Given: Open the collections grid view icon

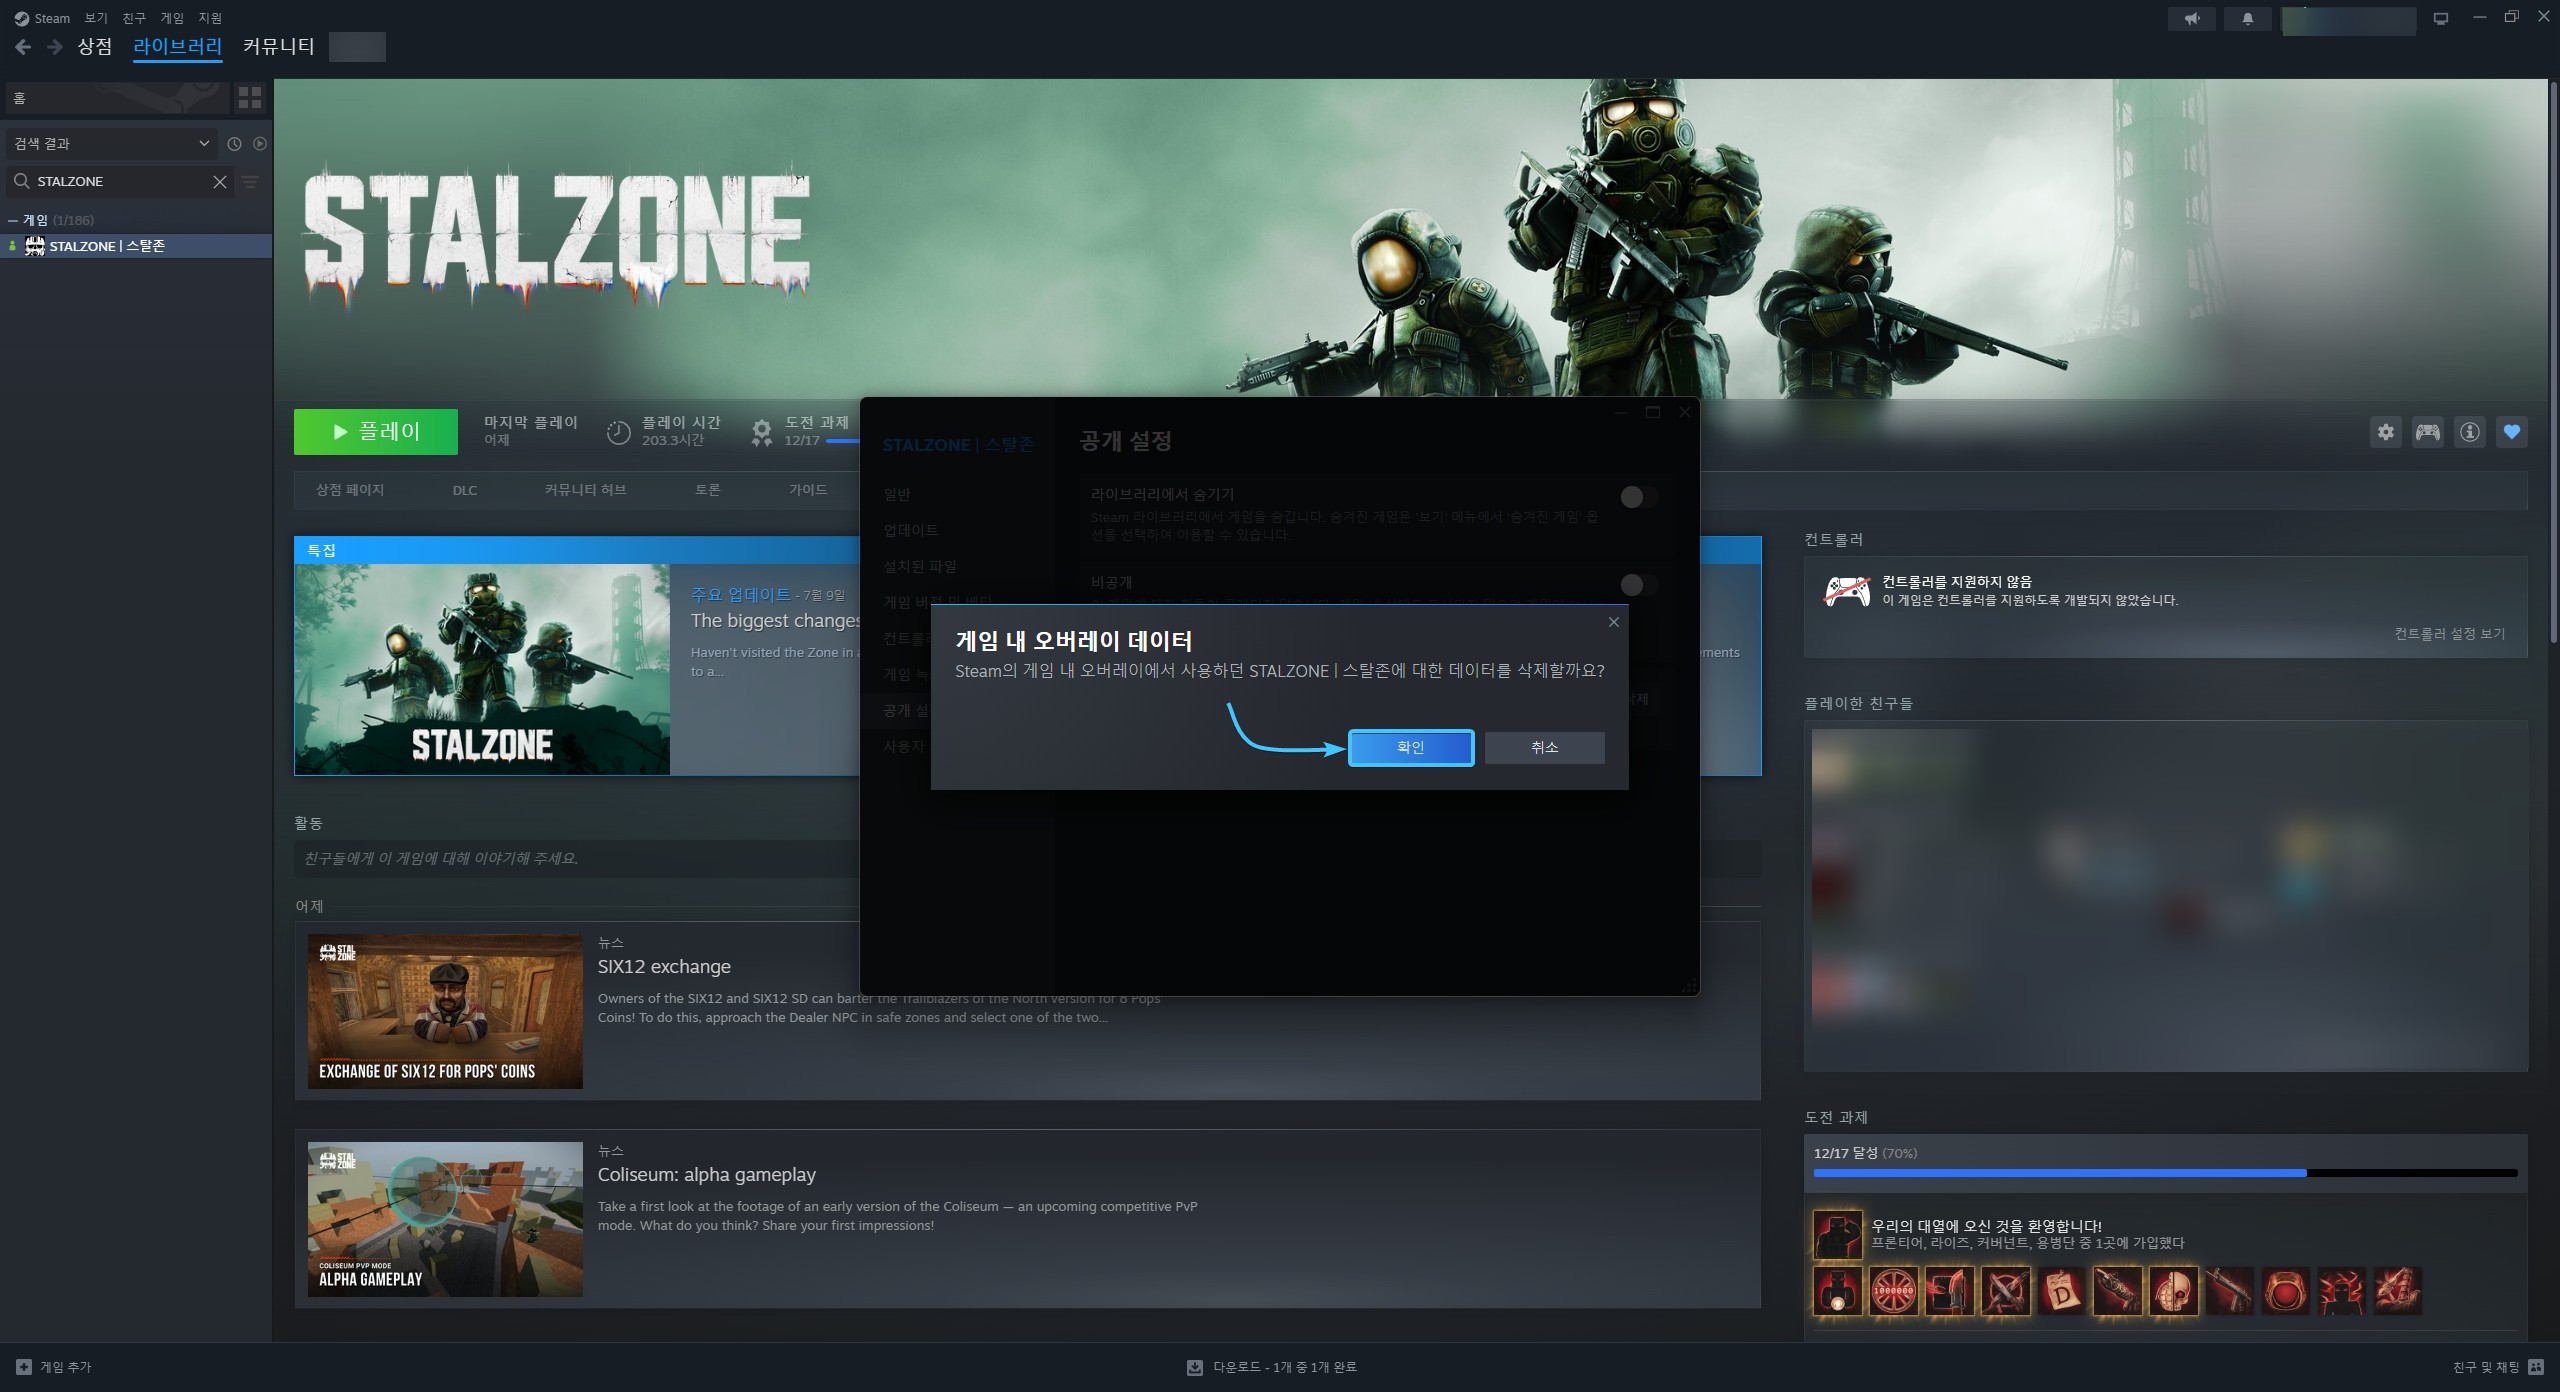Looking at the screenshot, I should tap(250, 98).
